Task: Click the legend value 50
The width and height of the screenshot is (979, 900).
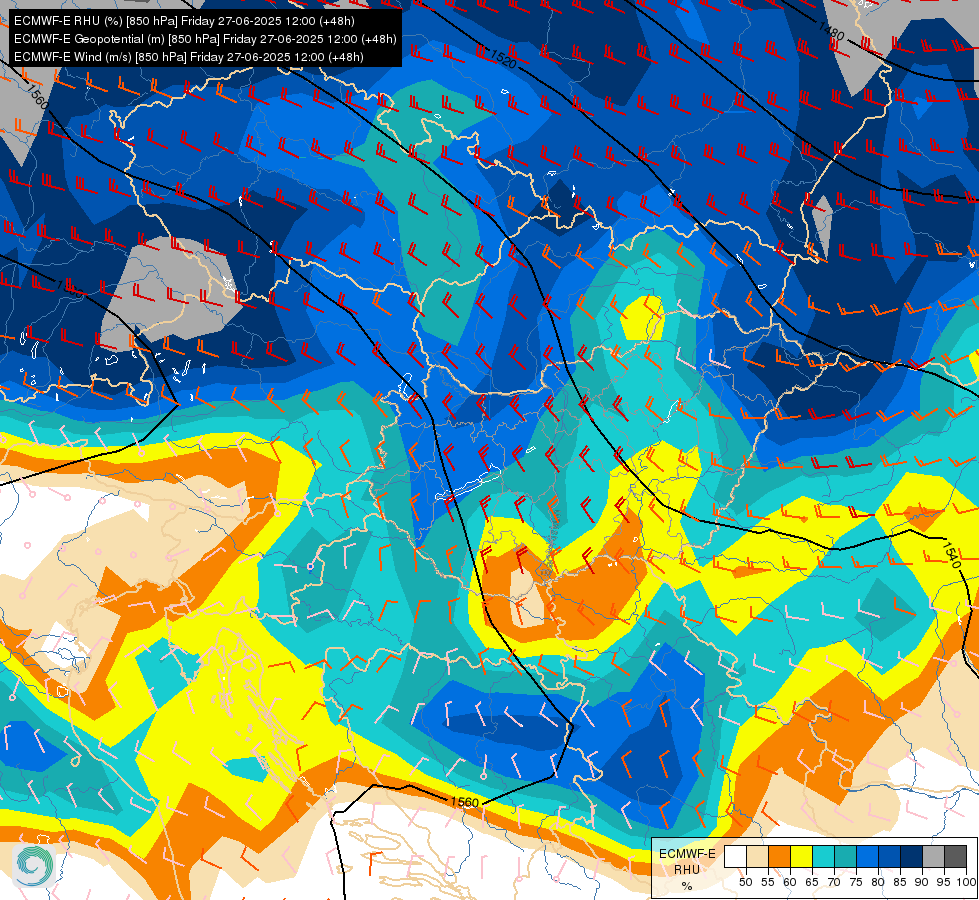Action: (745, 882)
